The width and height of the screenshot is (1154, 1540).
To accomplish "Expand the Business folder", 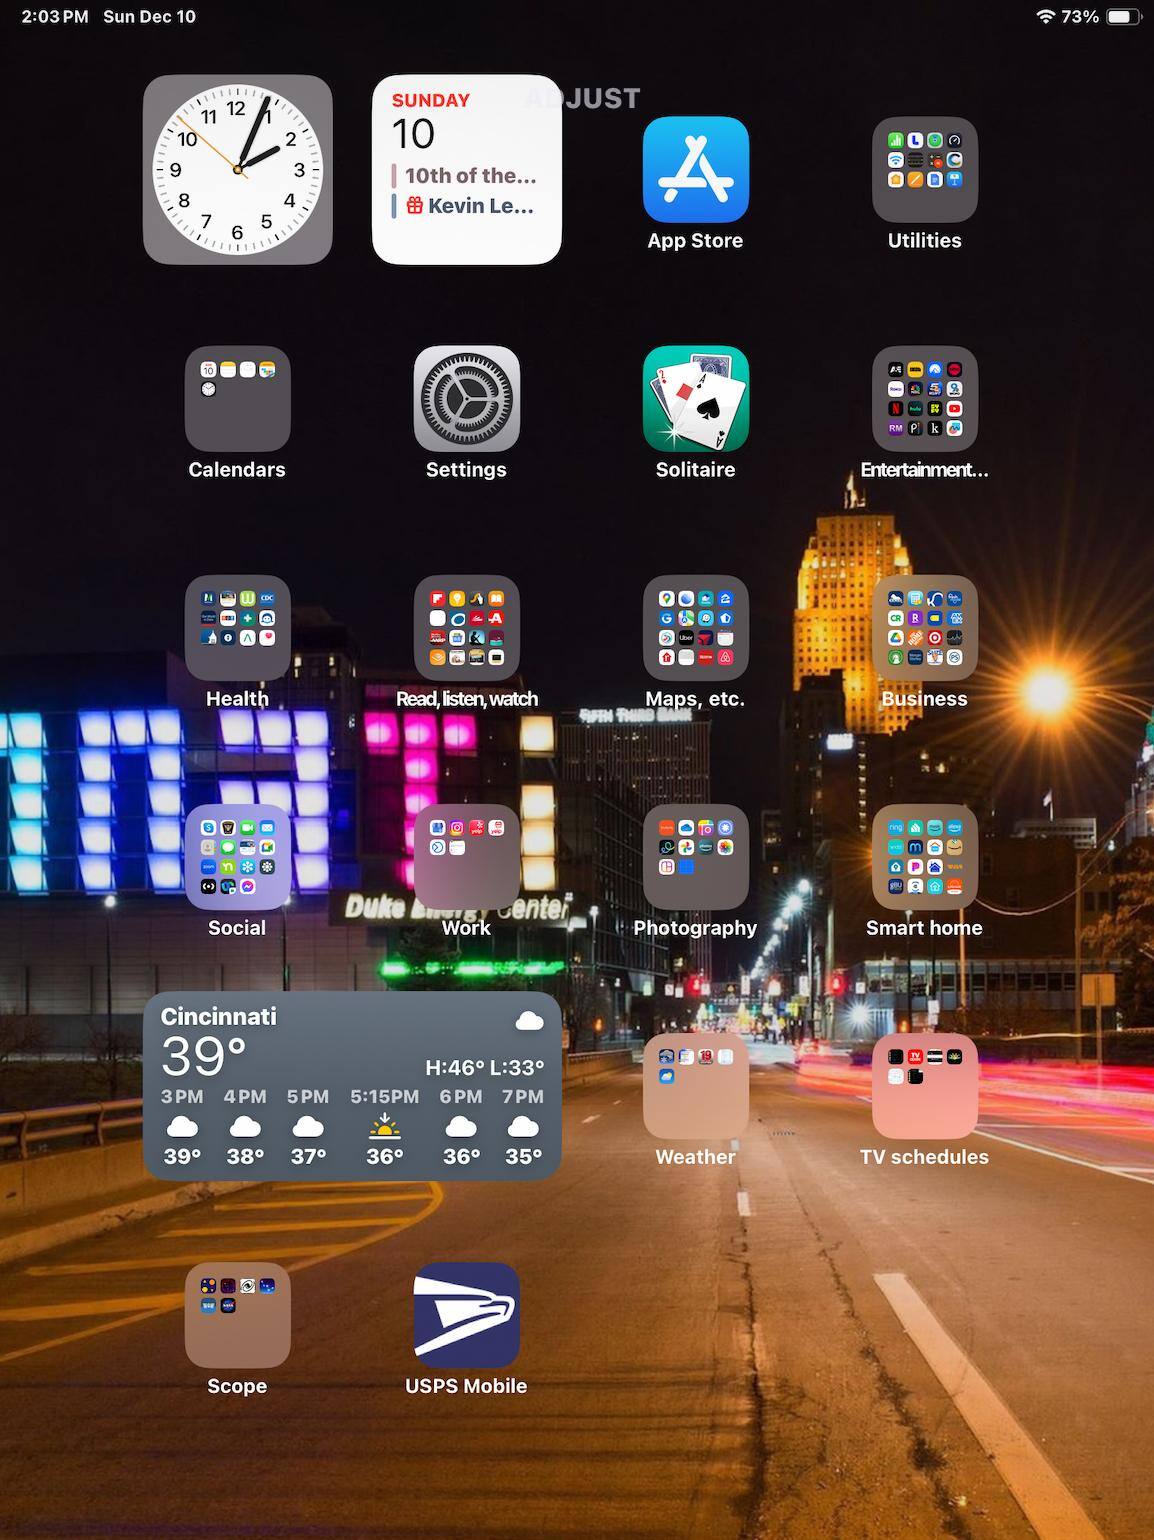I will [924, 628].
